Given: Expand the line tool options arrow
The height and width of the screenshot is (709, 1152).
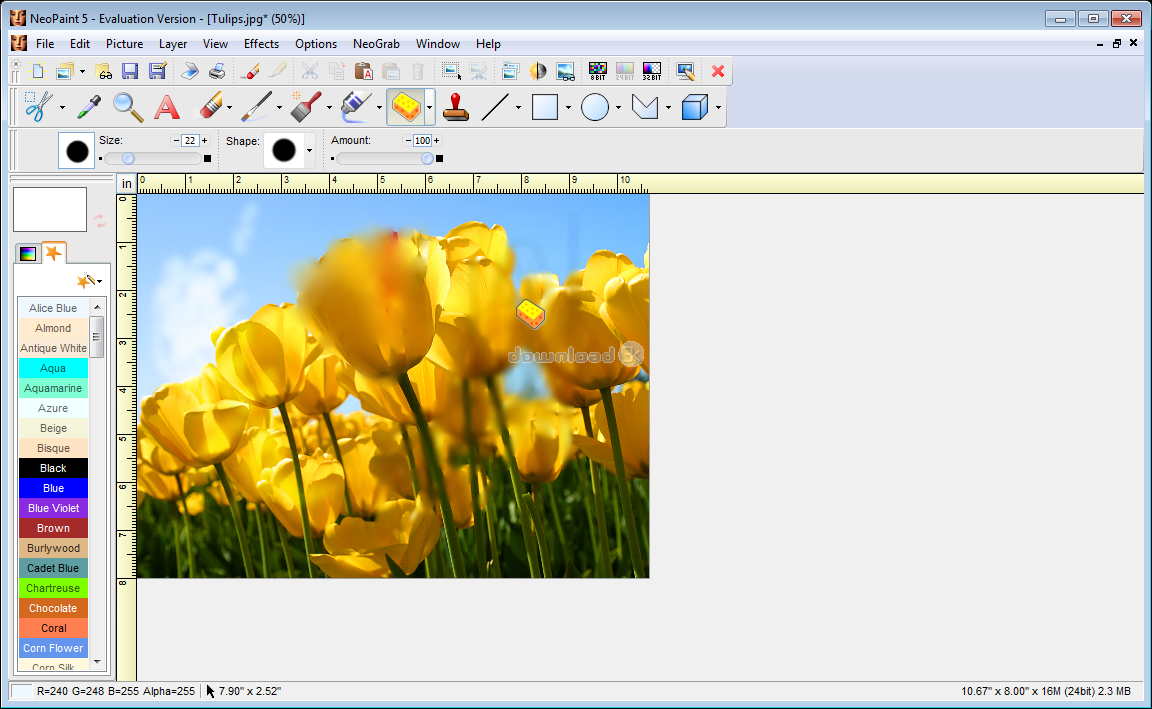Looking at the screenshot, I should click(x=519, y=108).
